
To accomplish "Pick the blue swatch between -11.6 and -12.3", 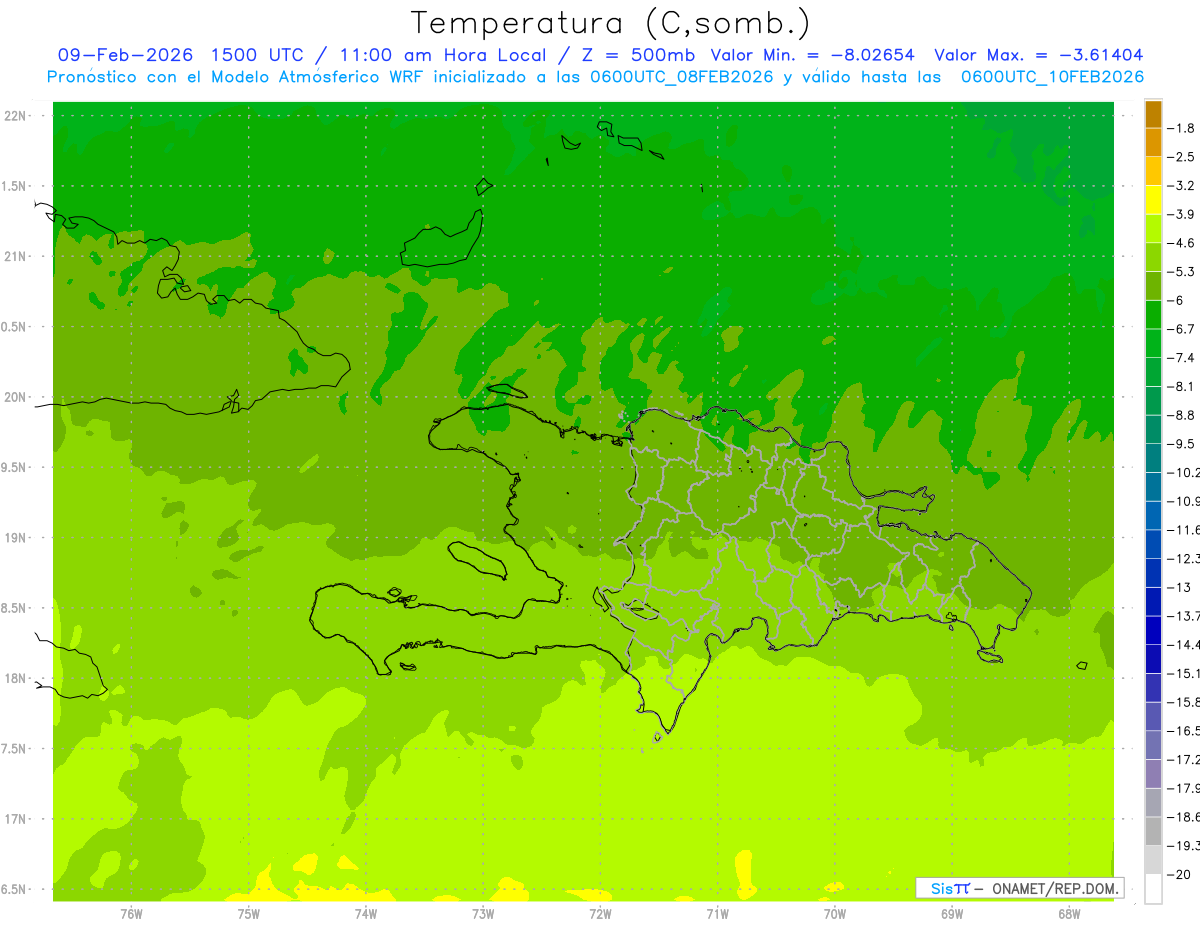I will 1153,544.
